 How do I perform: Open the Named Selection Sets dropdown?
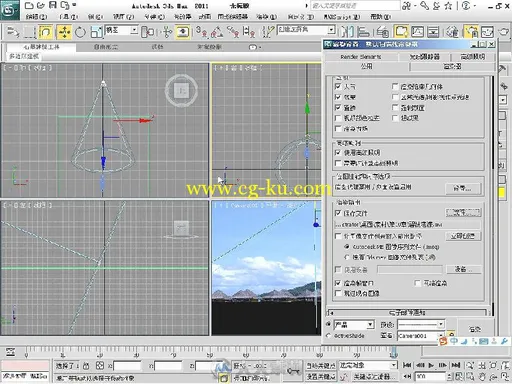pos(306,30)
